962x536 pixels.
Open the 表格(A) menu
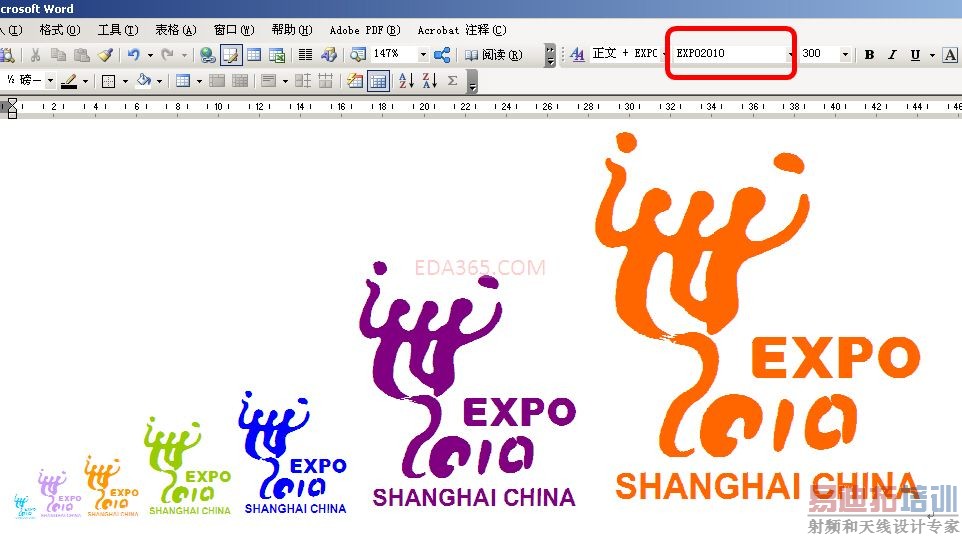pos(175,29)
